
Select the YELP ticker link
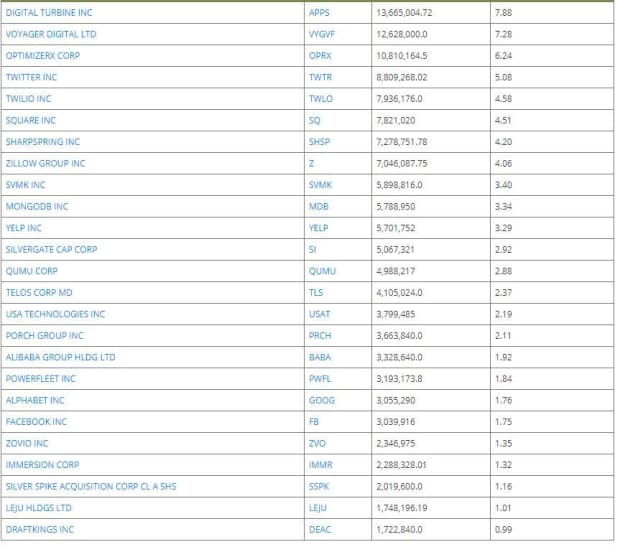tap(318, 228)
